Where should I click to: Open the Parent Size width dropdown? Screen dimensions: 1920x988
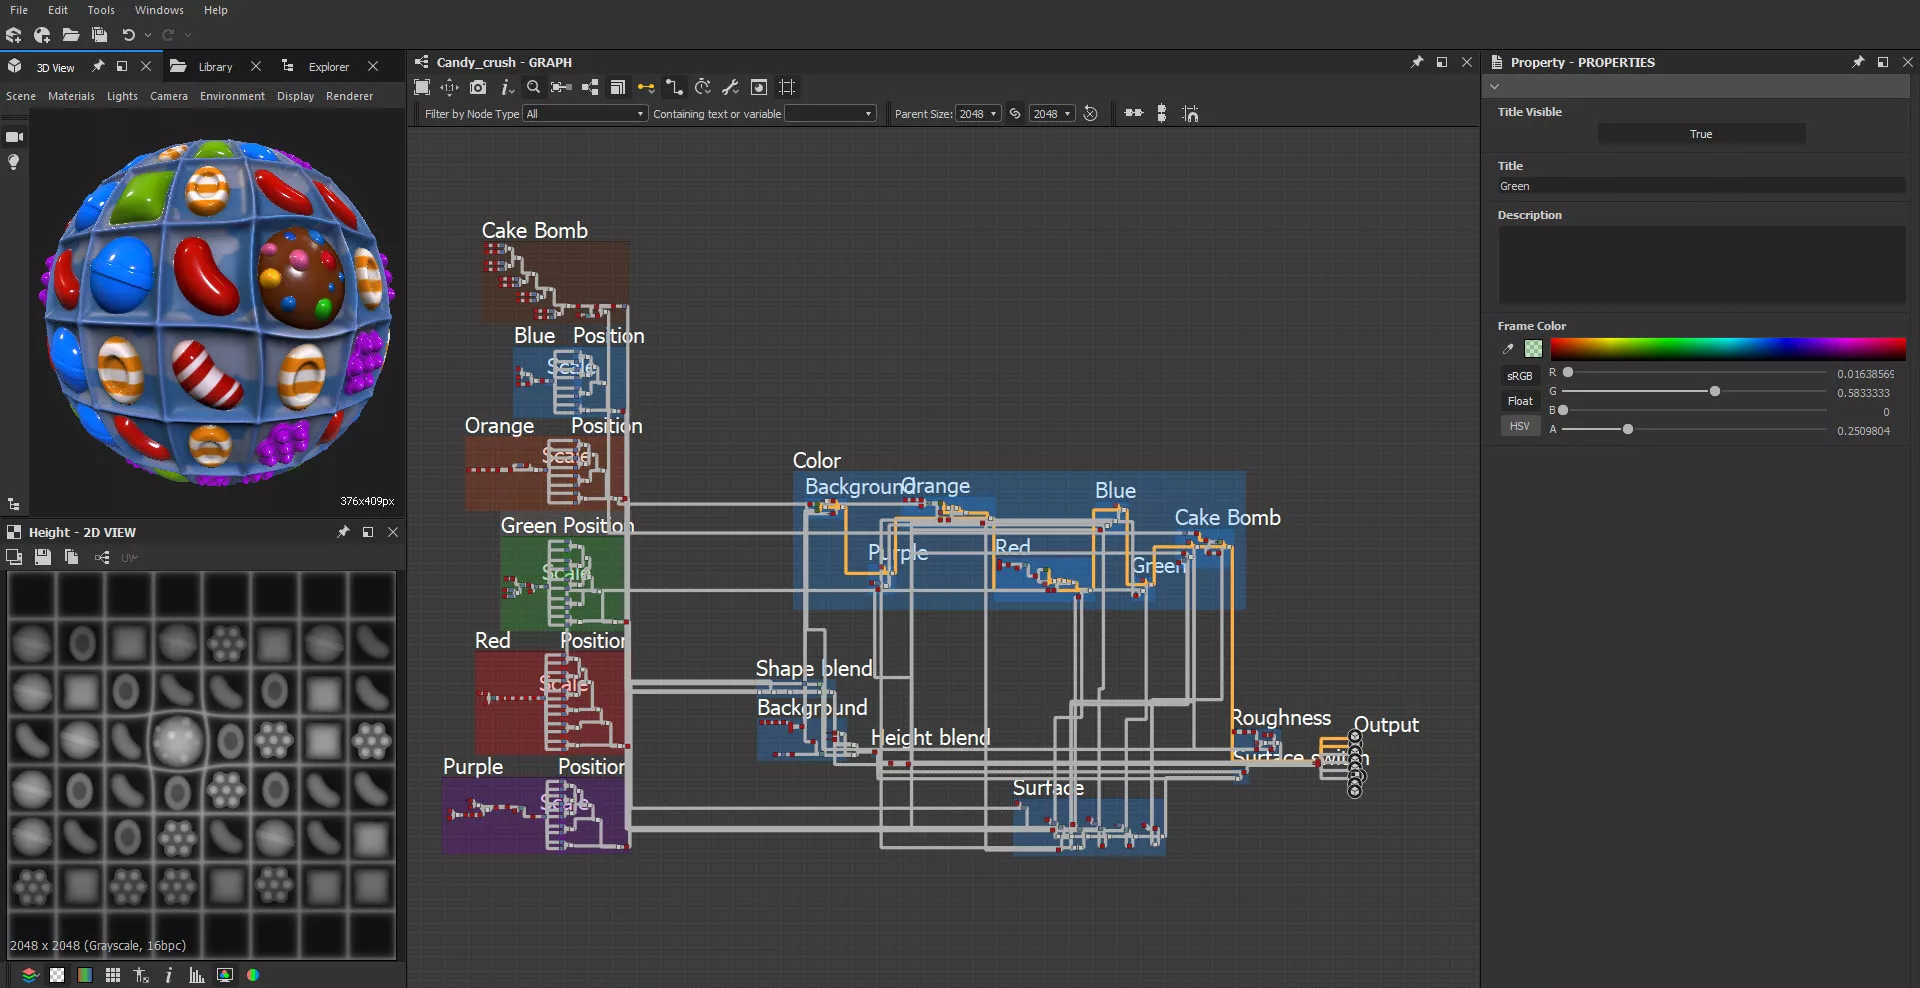(977, 114)
